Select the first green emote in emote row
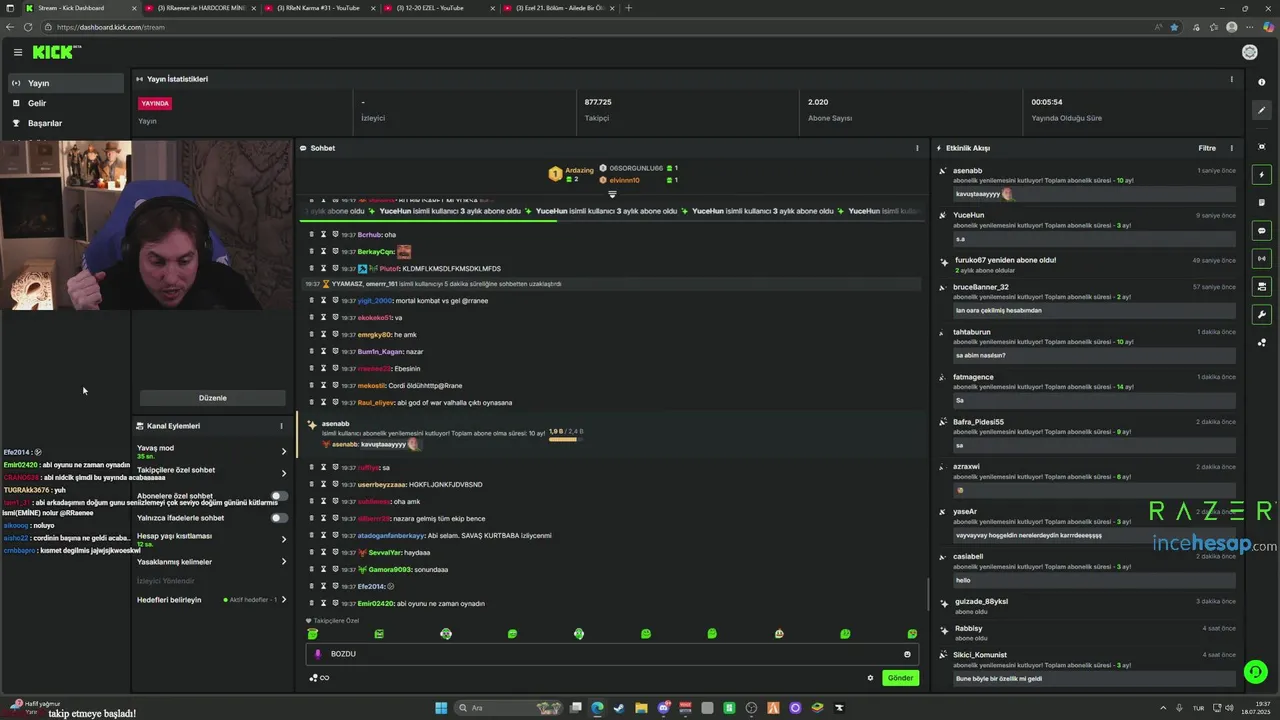1280x720 pixels. tap(313, 634)
